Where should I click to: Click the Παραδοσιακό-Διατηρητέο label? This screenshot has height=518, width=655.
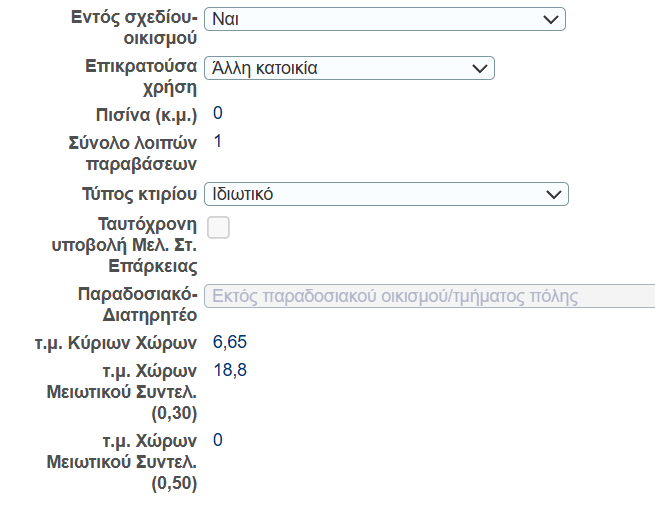coord(137,305)
